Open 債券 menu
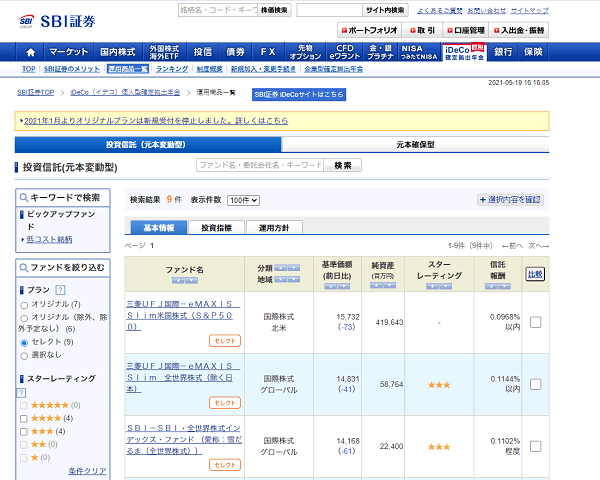Screen dimensions: 600x480 click(235, 52)
